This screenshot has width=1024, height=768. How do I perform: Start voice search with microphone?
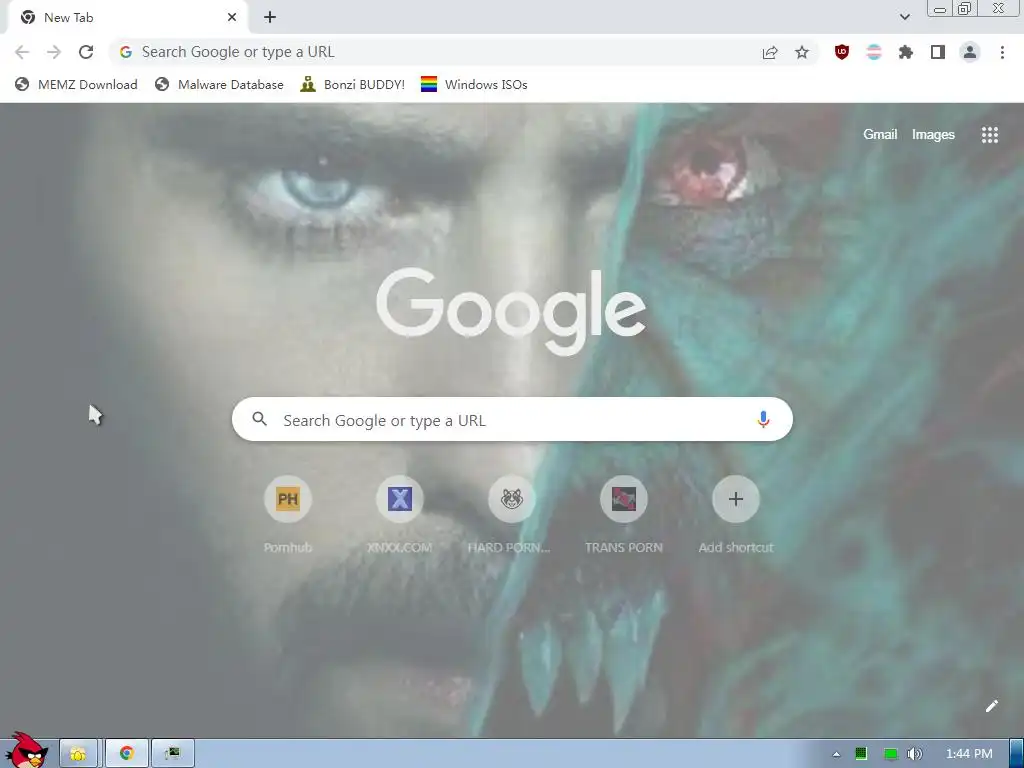pyautogui.click(x=763, y=419)
